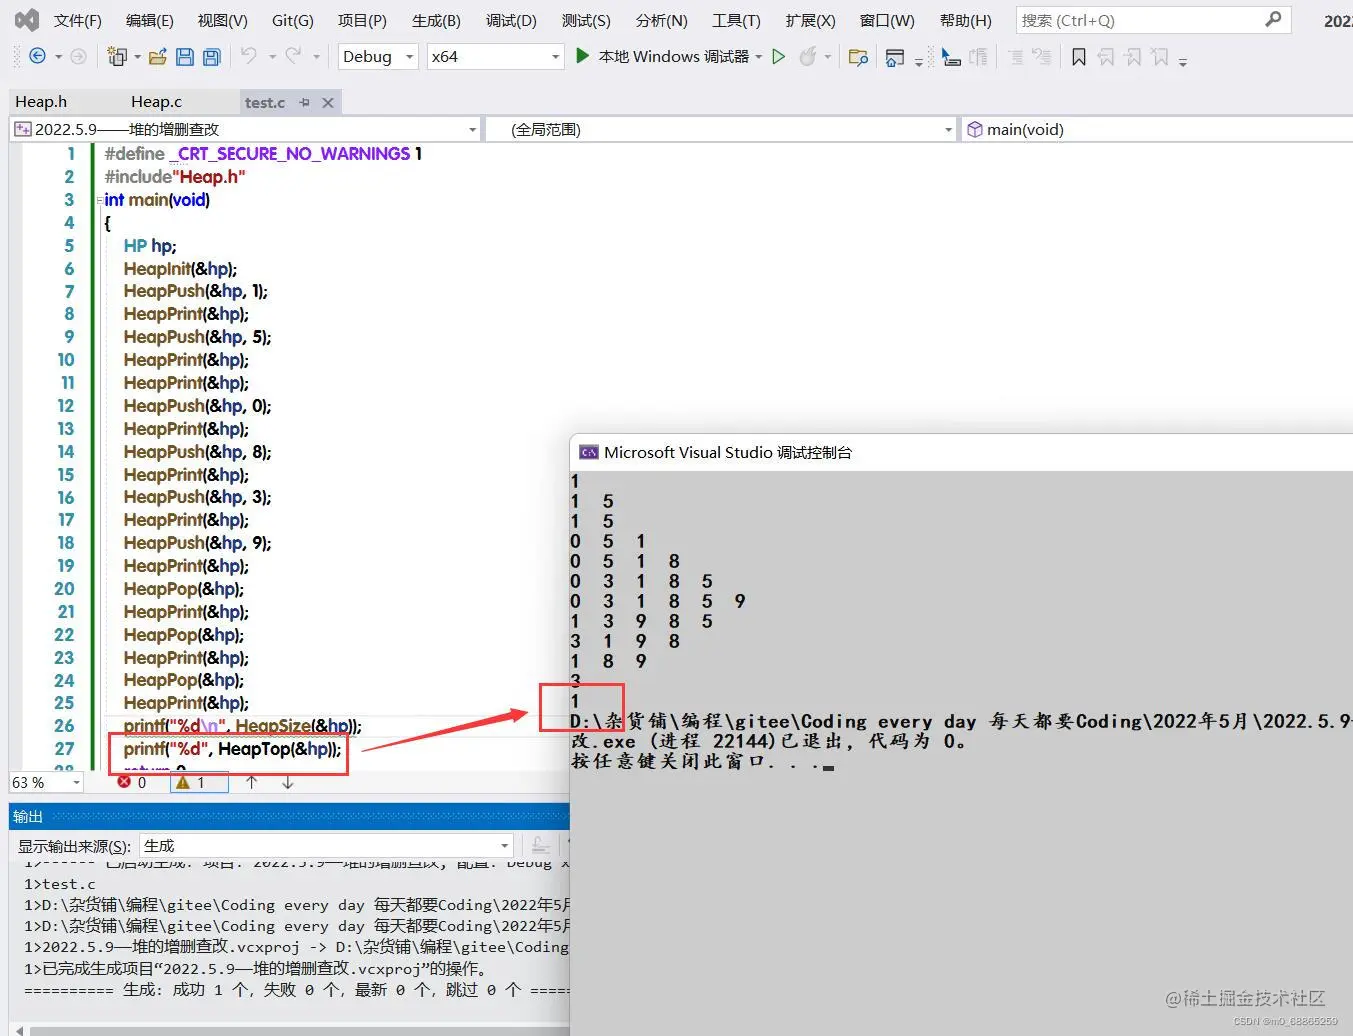Expand the hot reload options dropdown arrow

click(x=828, y=57)
